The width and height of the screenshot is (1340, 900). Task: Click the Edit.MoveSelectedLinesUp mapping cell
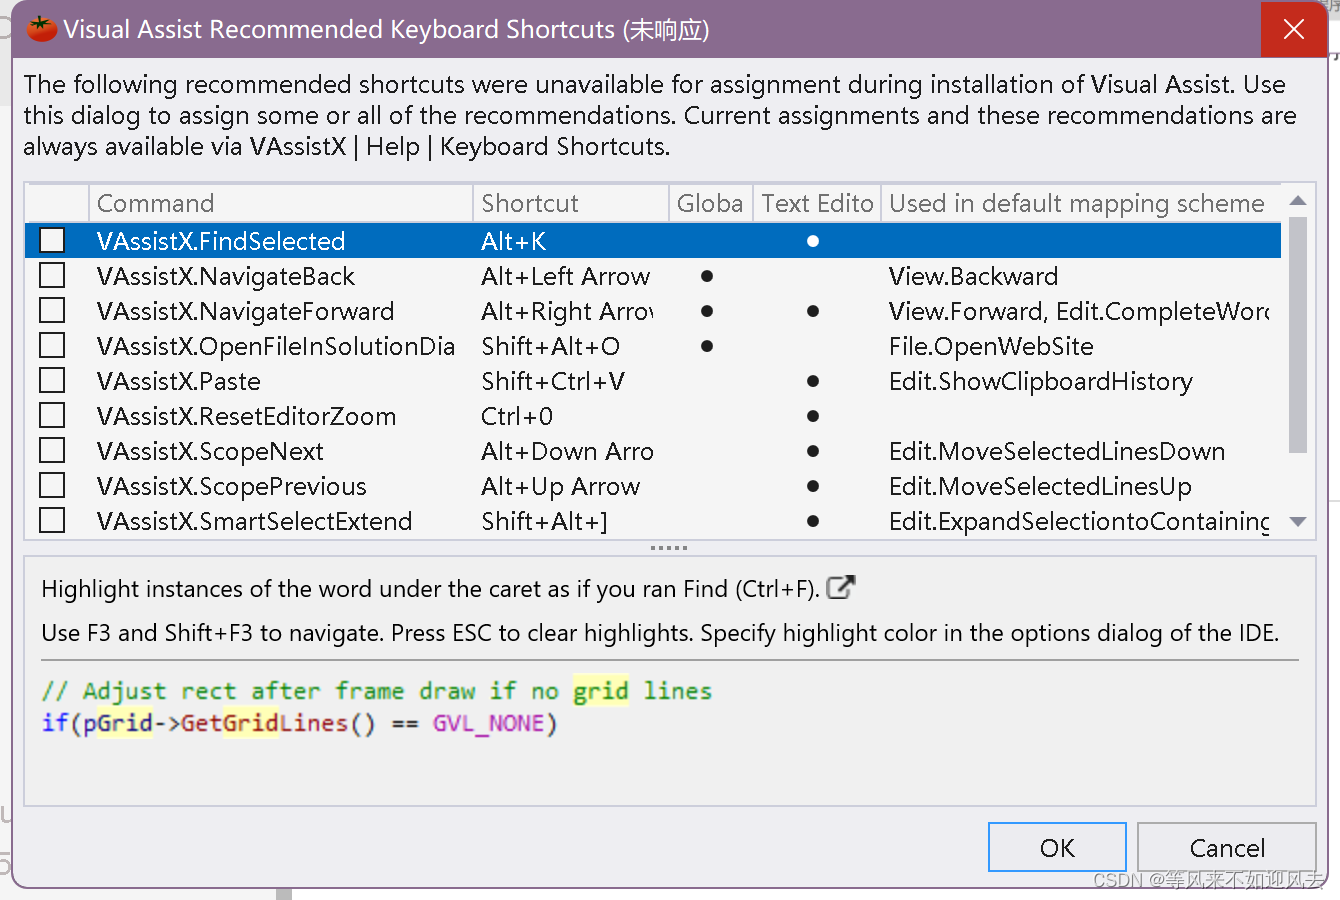tap(1040, 486)
